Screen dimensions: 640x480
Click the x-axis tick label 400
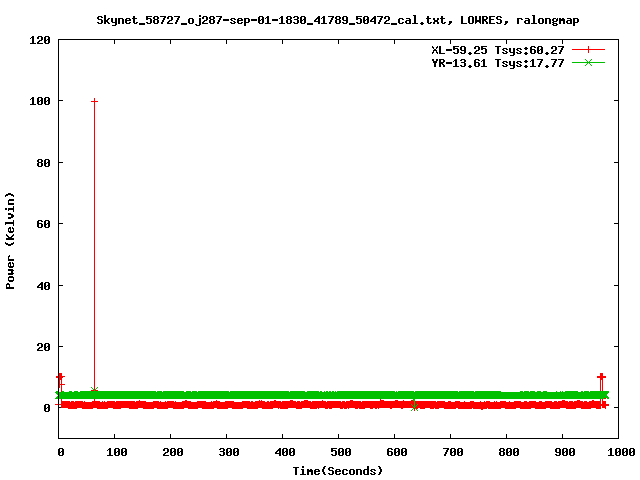(284, 452)
